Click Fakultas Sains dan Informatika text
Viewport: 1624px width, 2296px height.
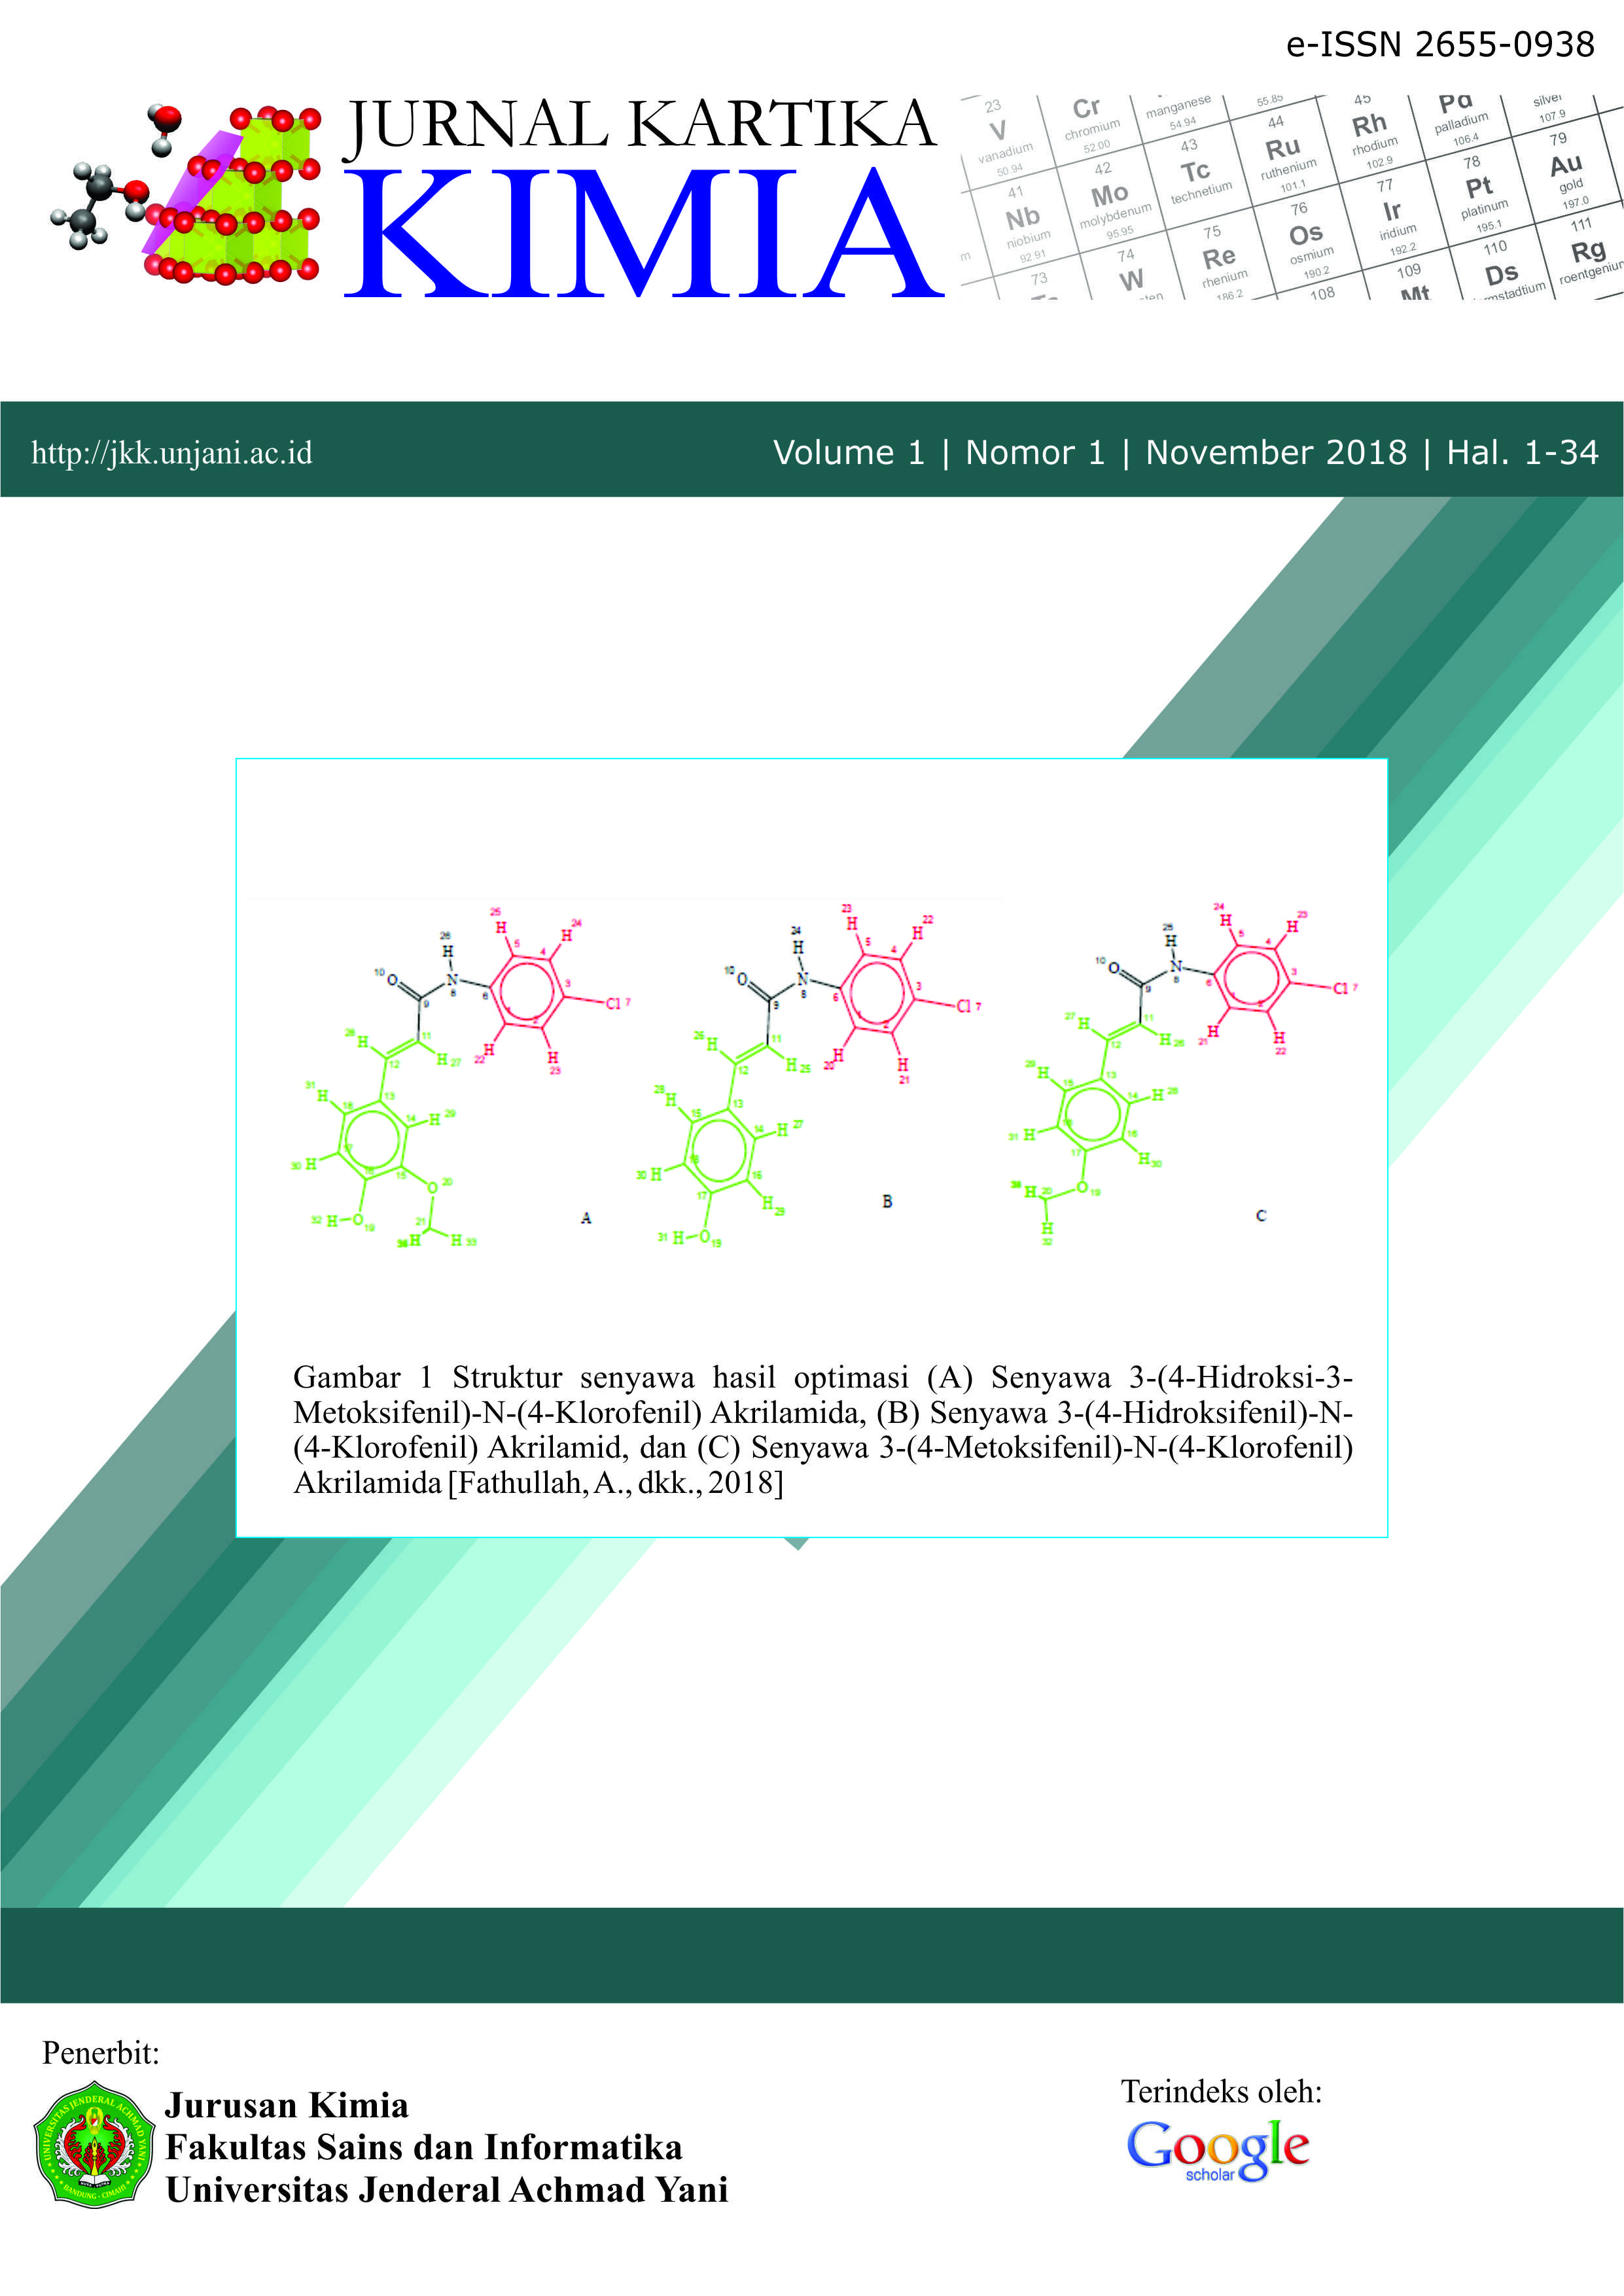point(424,2148)
